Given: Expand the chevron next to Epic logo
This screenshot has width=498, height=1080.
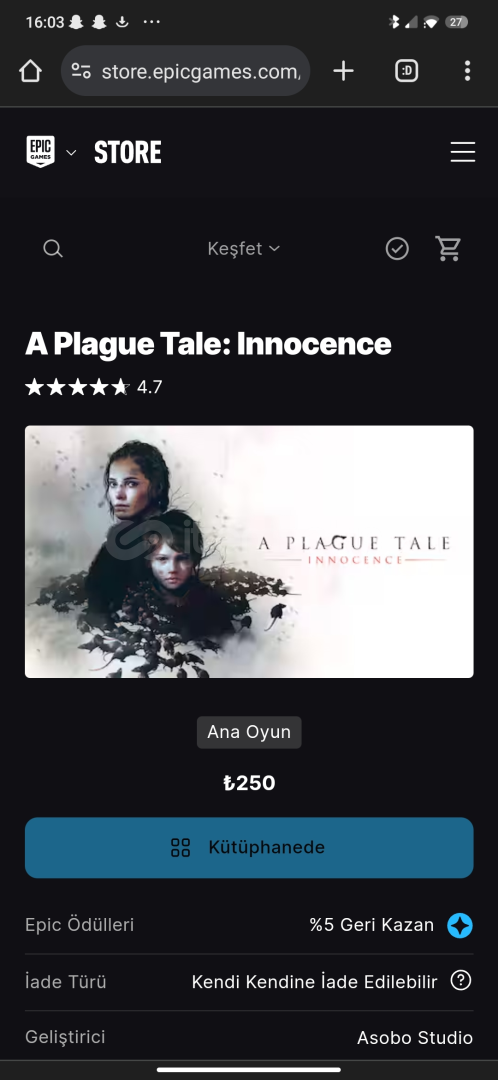Looking at the screenshot, I should pos(71,152).
